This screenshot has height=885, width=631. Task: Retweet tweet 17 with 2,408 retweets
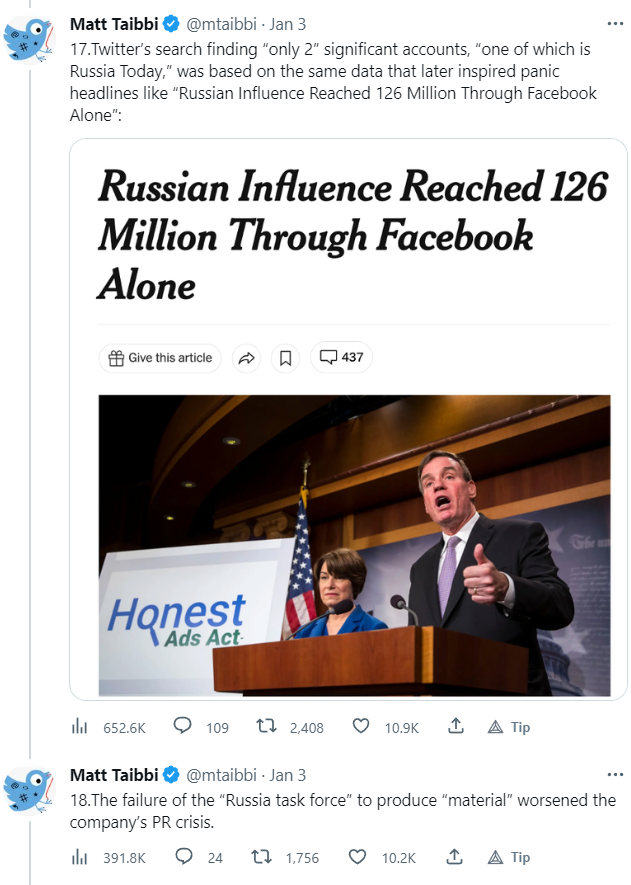pyautogui.click(x=267, y=727)
